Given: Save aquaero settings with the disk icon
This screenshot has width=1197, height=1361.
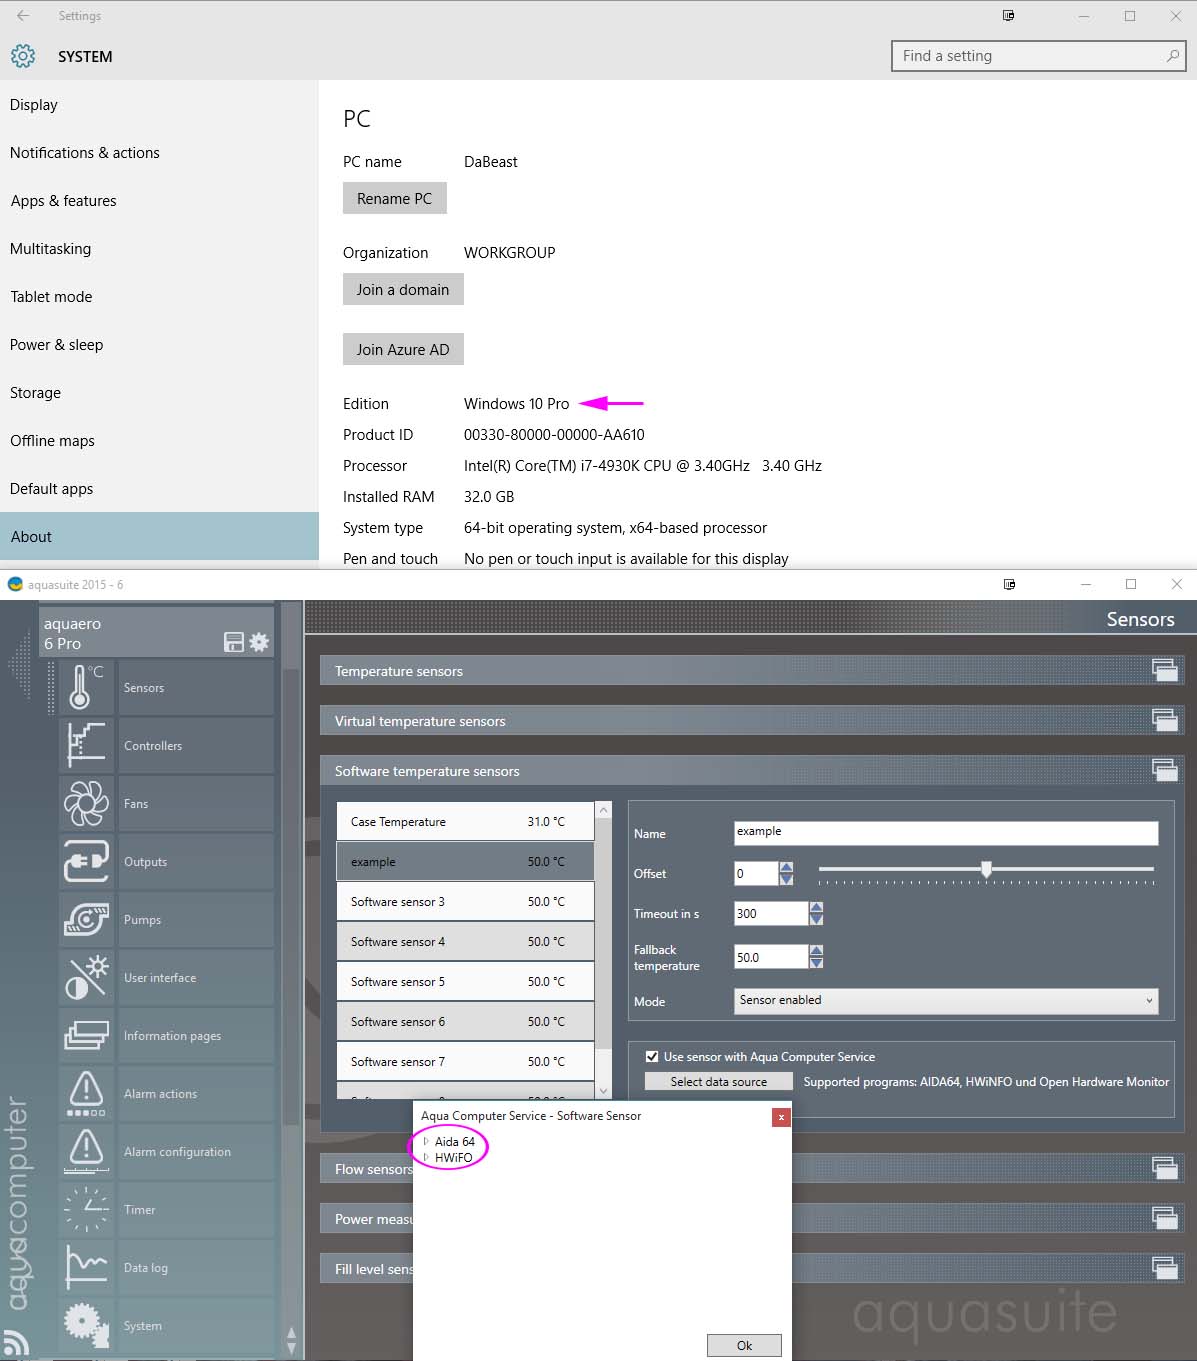Looking at the screenshot, I should click(x=234, y=642).
